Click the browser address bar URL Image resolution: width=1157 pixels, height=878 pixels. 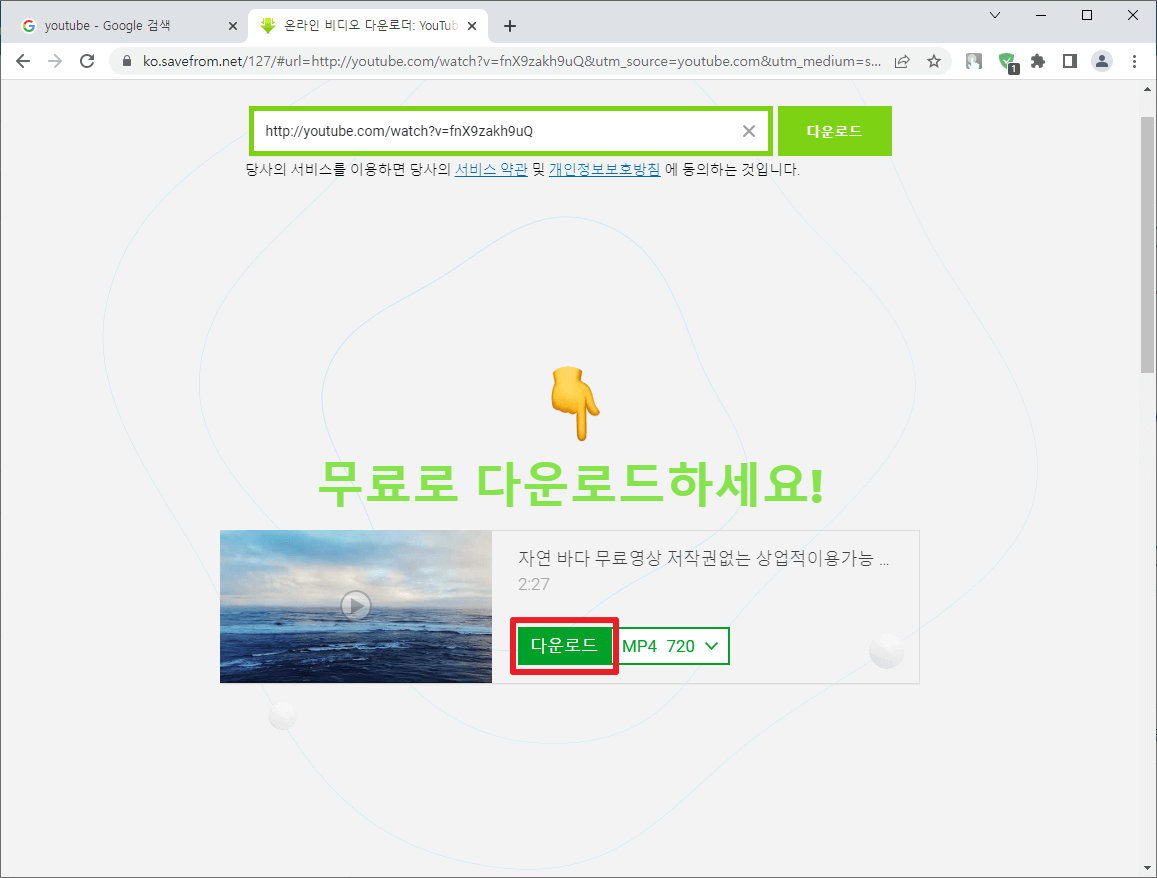tap(511, 61)
